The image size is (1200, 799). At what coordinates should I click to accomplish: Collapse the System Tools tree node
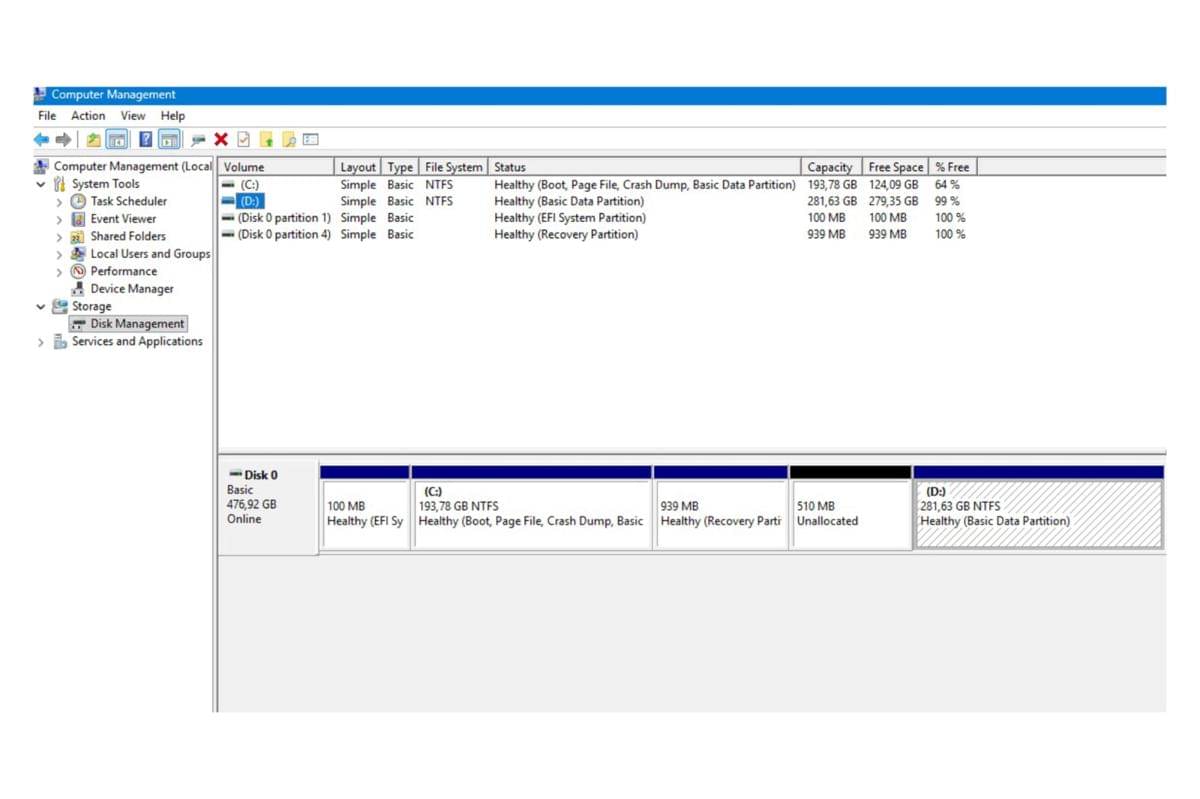point(41,184)
